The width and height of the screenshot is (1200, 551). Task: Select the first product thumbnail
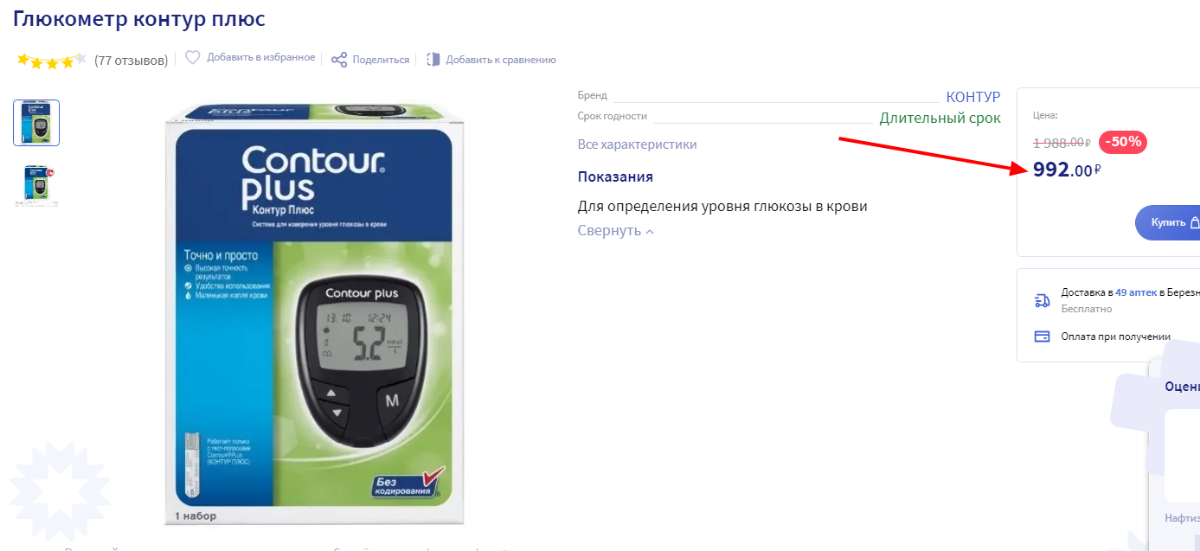36,122
